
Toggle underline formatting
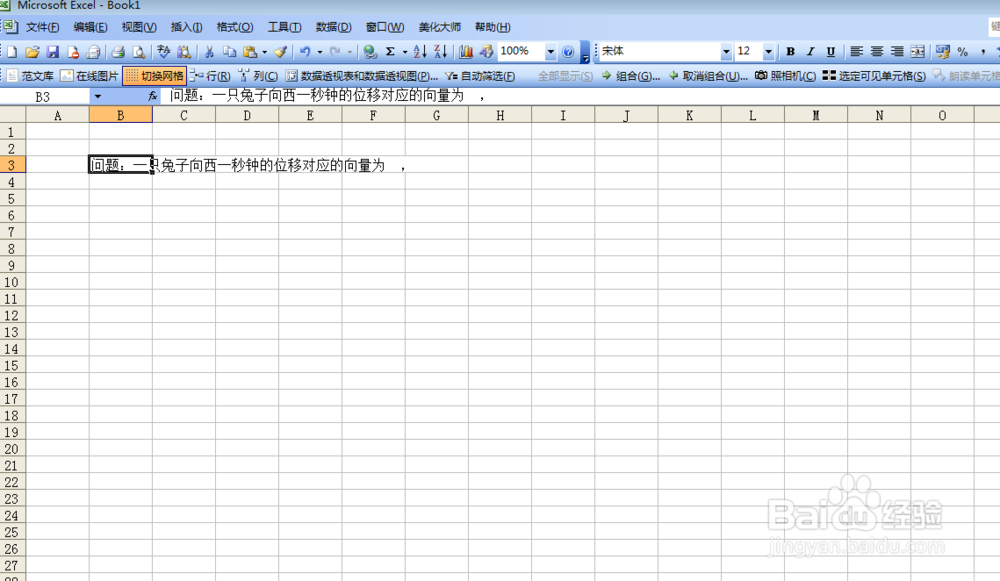click(830, 52)
